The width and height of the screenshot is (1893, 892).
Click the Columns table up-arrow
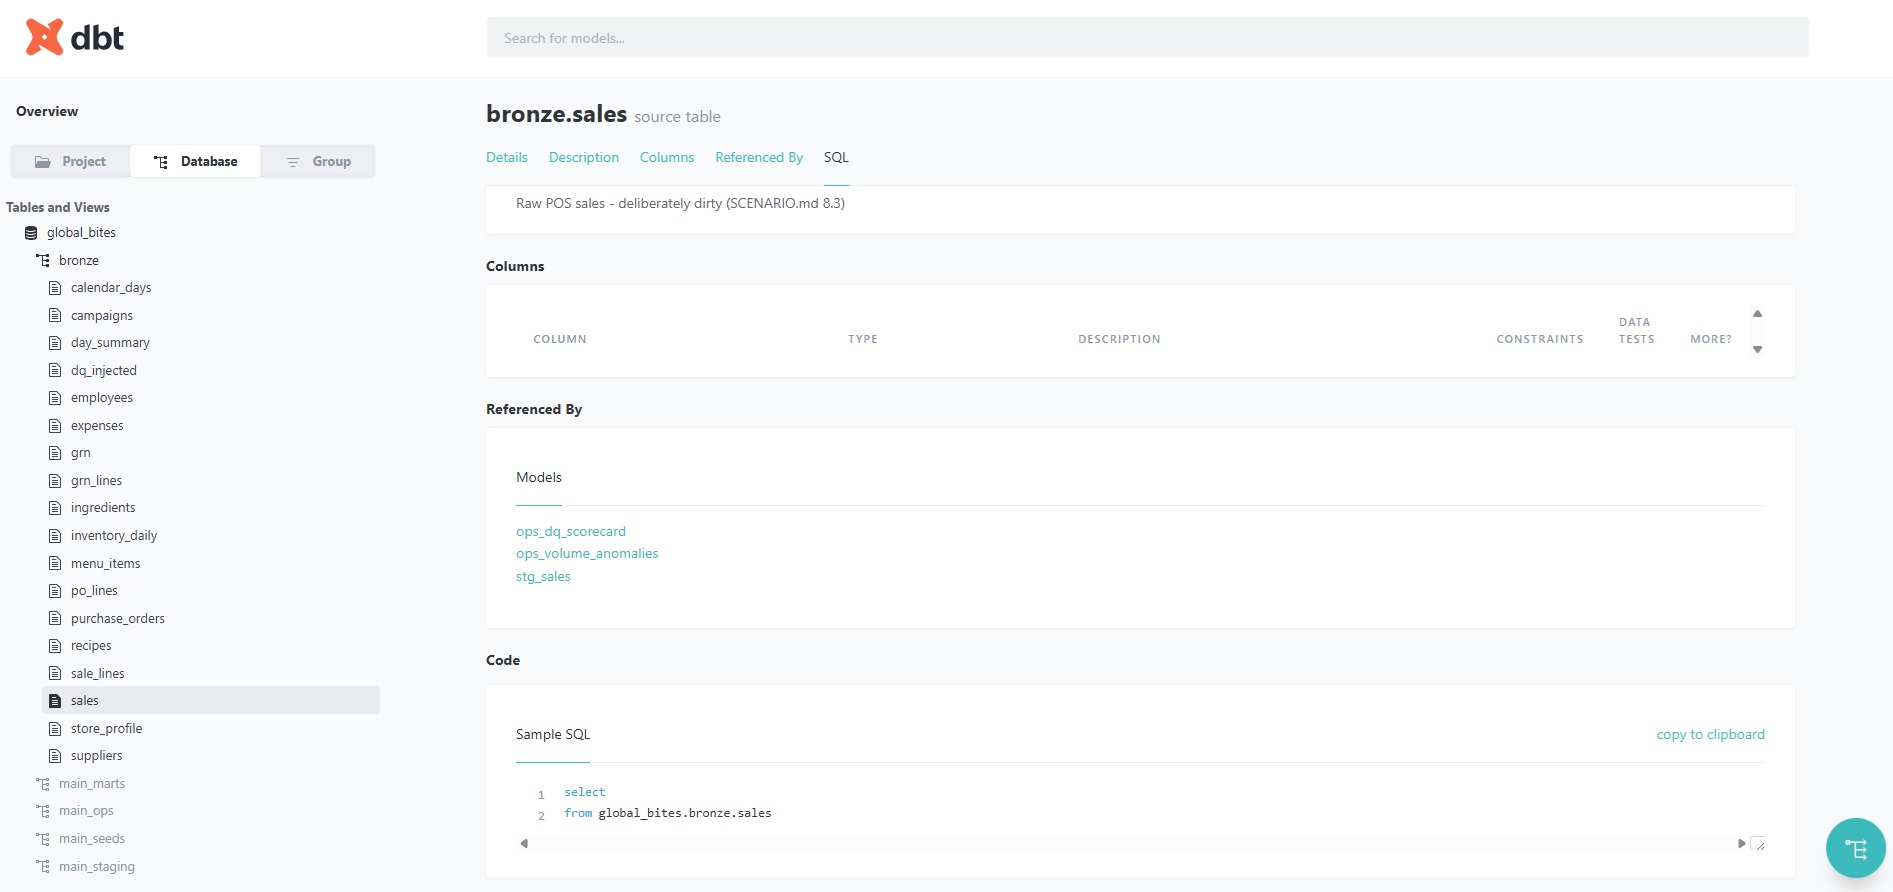[x=1757, y=314]
